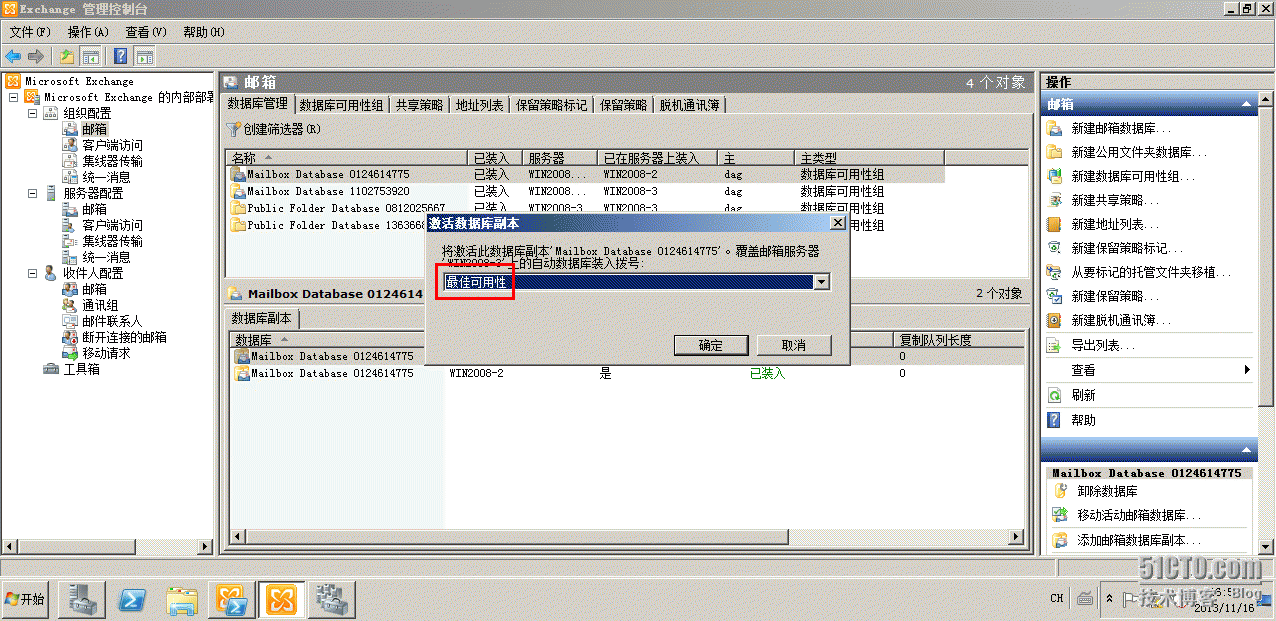Open 移动请求 node in the tree
This screenshot has width=1276, height=621.
coord(106,353)
